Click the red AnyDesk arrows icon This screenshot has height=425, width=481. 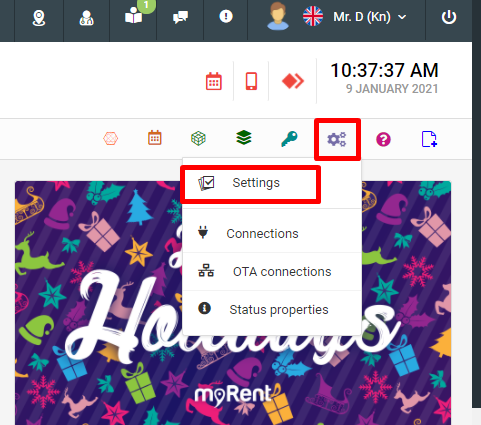coord(293,81)
